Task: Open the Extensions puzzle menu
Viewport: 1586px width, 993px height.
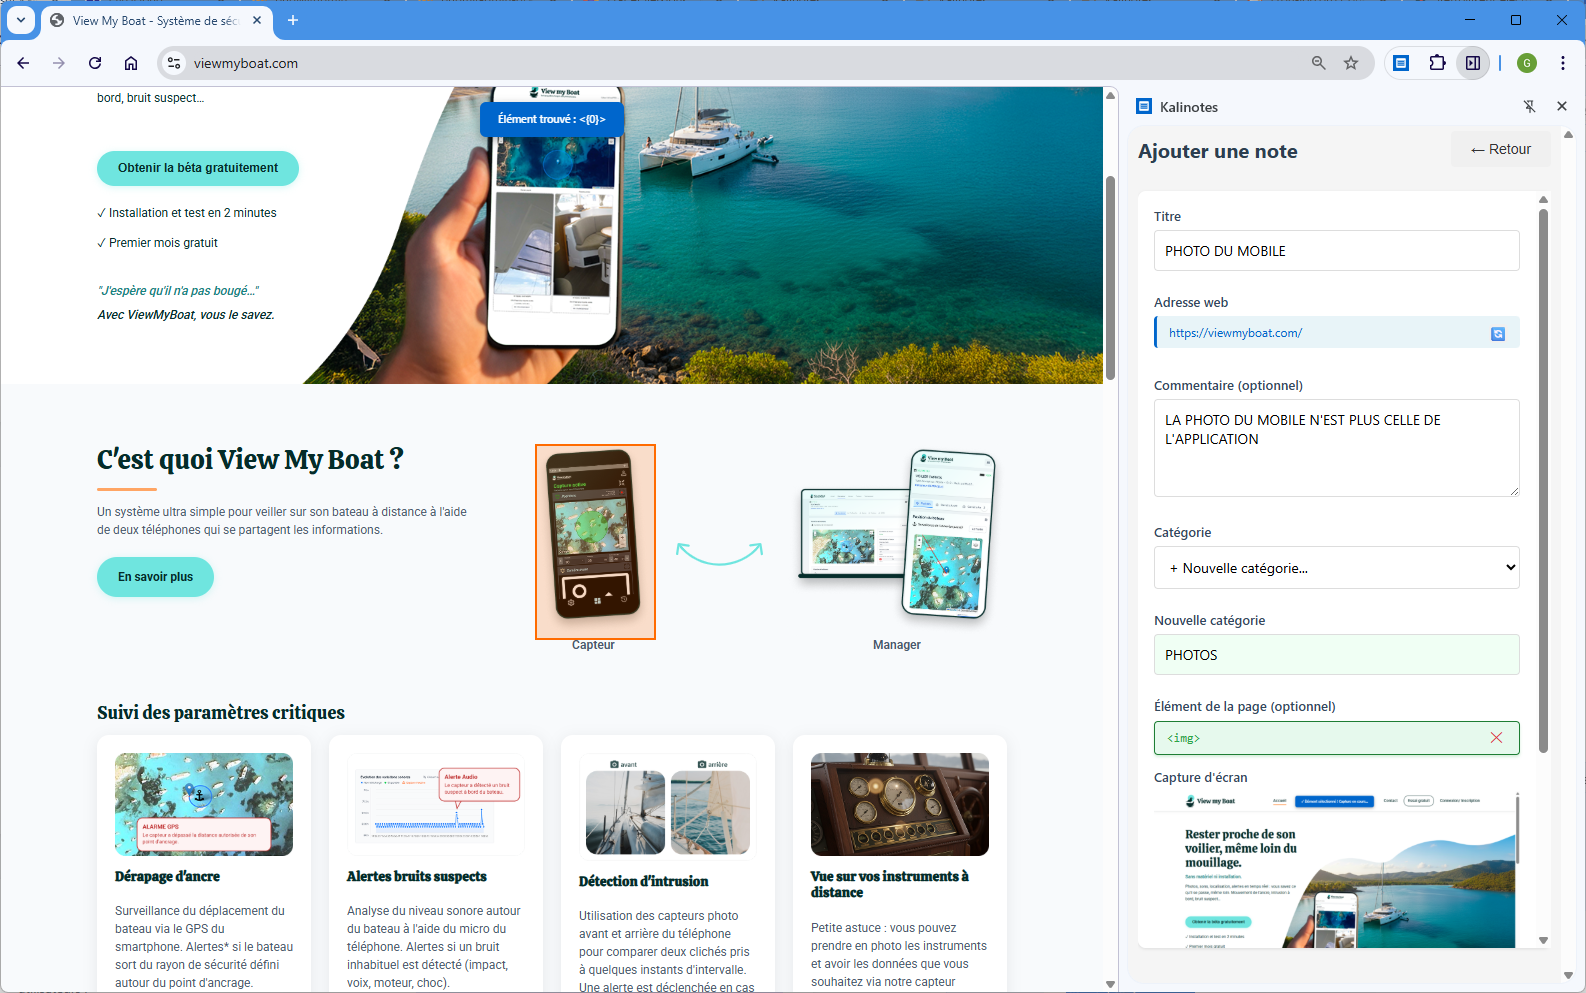Action: [1437, 63]
